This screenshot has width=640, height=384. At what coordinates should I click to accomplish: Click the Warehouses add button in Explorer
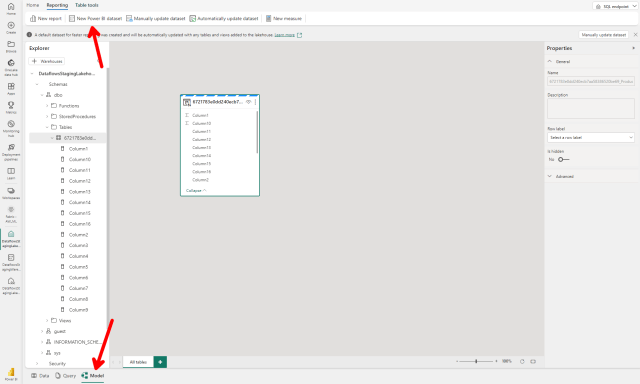[x=47, y=61]
